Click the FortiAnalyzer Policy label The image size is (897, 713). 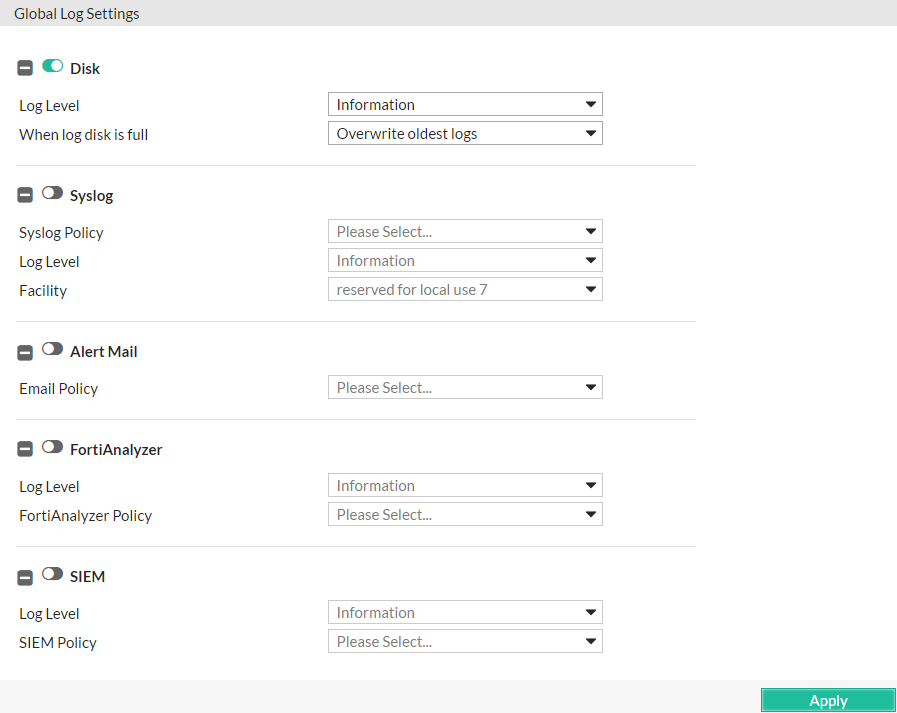tap(86, 516)
